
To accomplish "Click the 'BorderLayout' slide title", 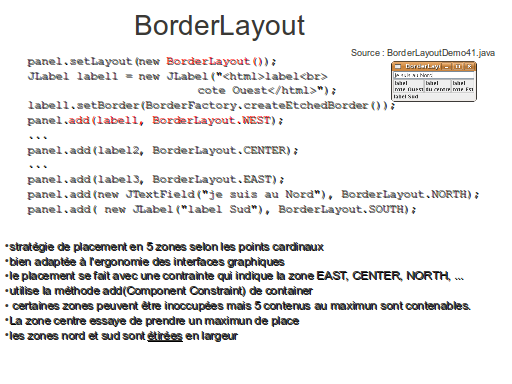I will [x=220, y=26].
